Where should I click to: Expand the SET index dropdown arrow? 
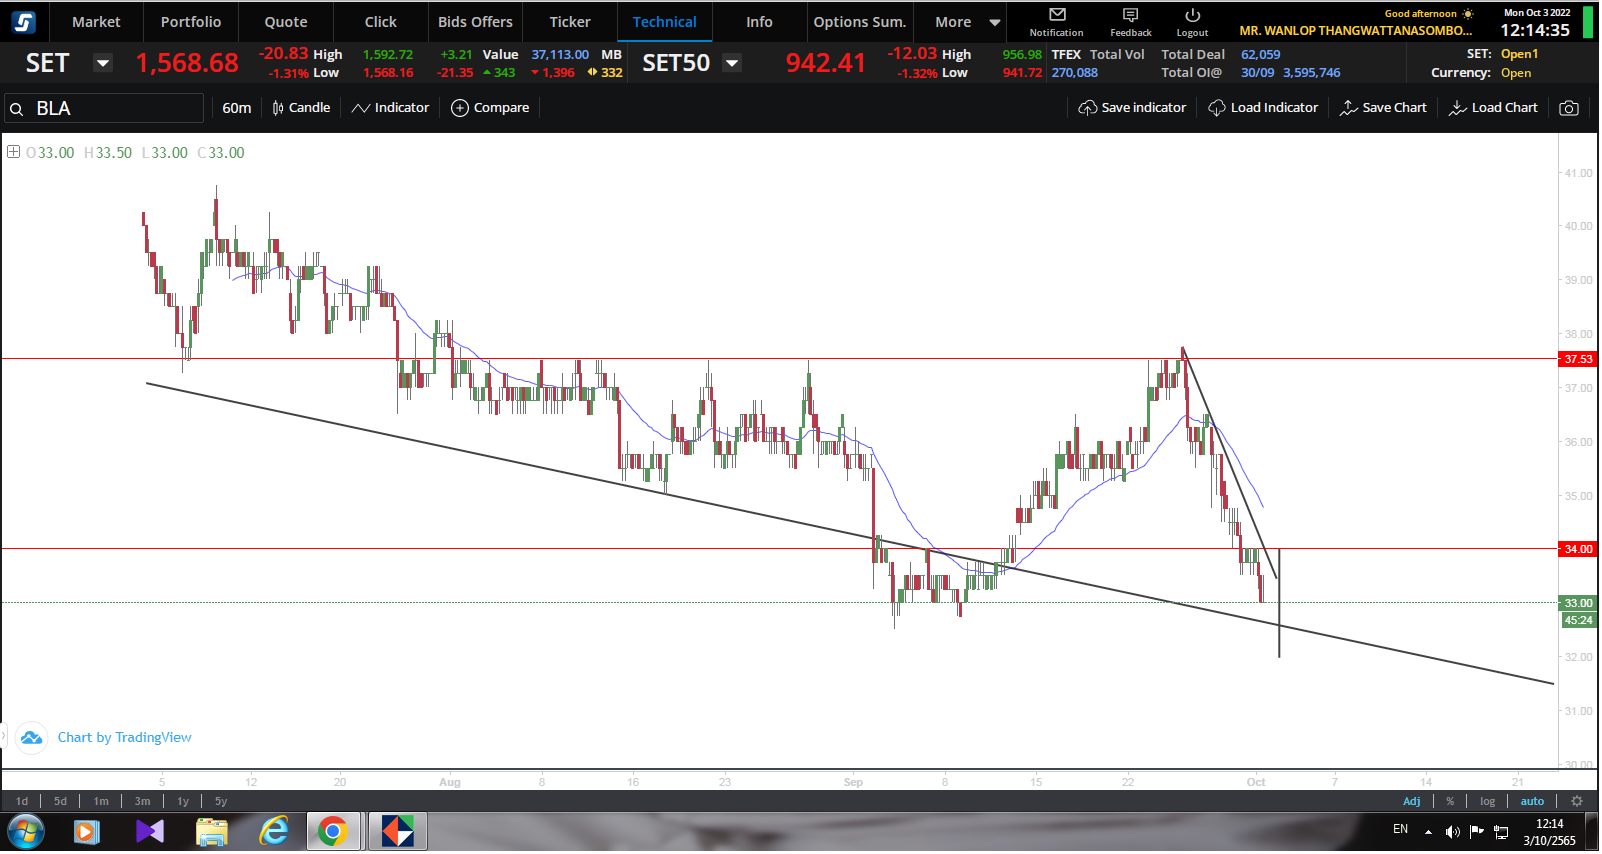[102, 63]
